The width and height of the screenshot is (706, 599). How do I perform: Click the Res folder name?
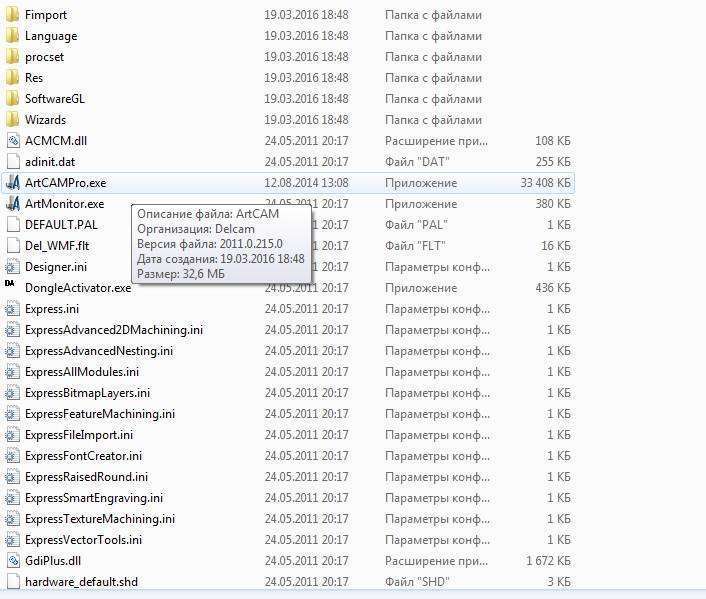point(34,78)
